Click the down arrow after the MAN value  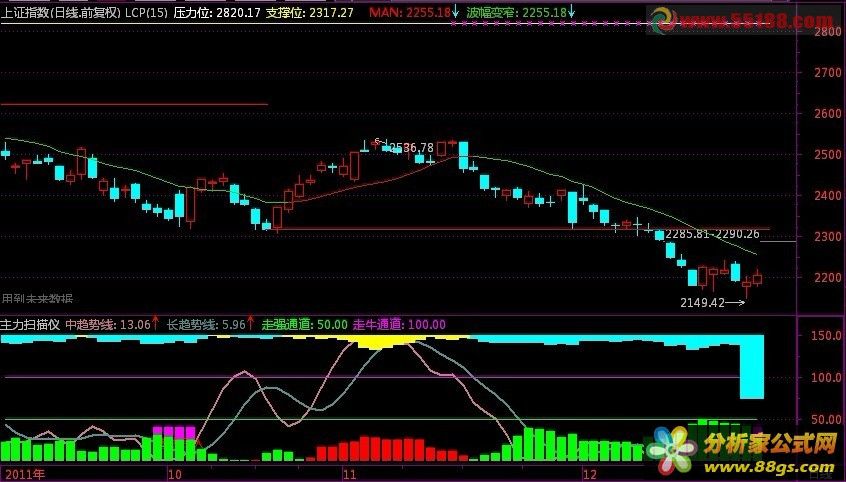pos(456,11)
